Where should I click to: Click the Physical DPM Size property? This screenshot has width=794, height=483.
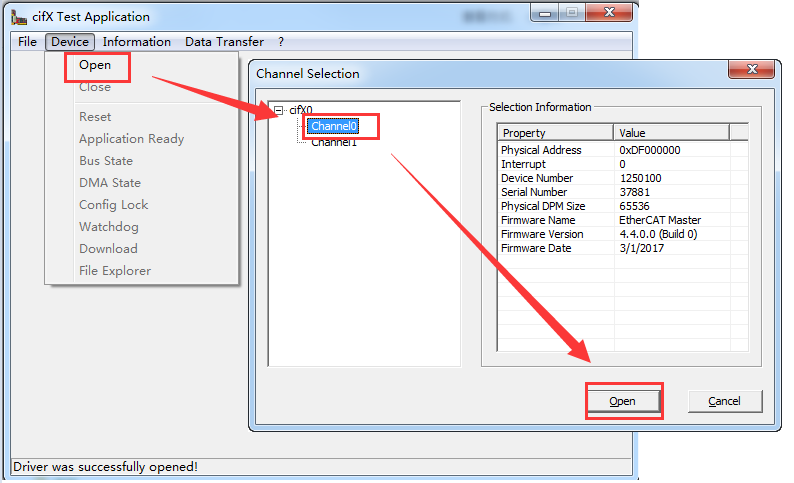[543, 206]
